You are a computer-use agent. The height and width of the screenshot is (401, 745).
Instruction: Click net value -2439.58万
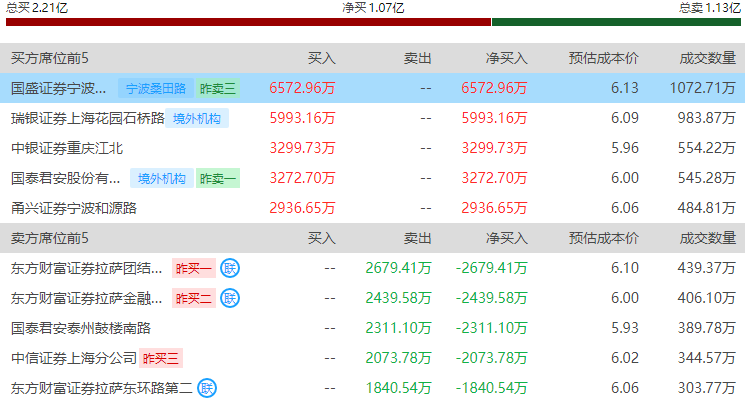(491, 298)
